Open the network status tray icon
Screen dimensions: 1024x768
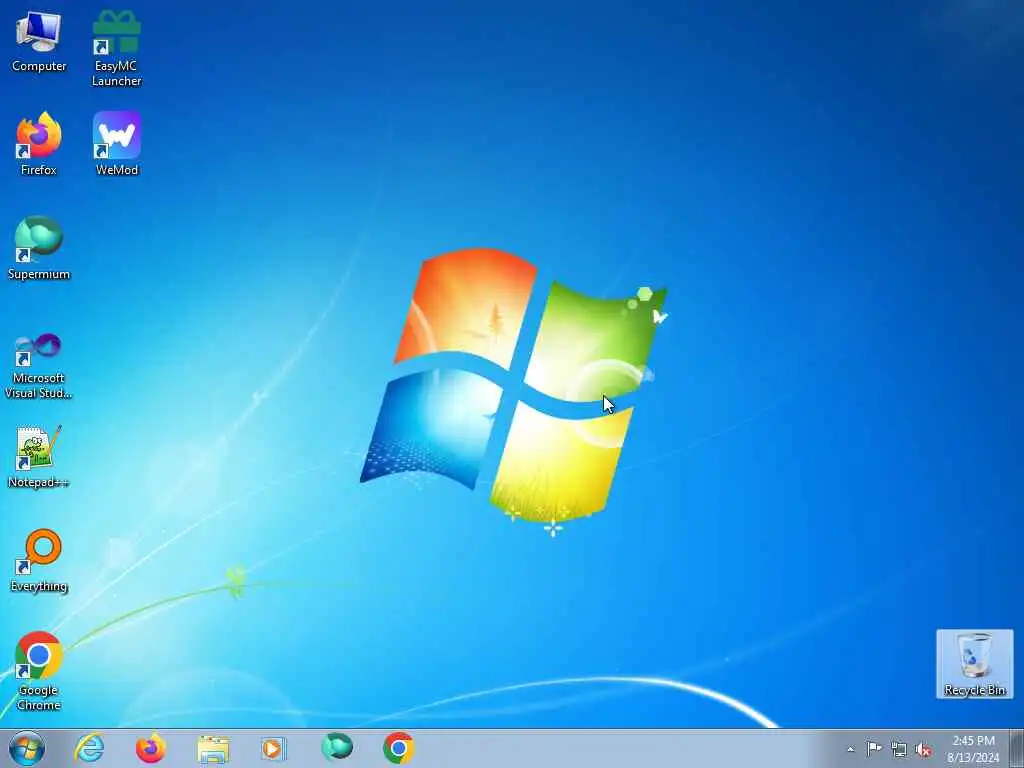click(899, 749)
